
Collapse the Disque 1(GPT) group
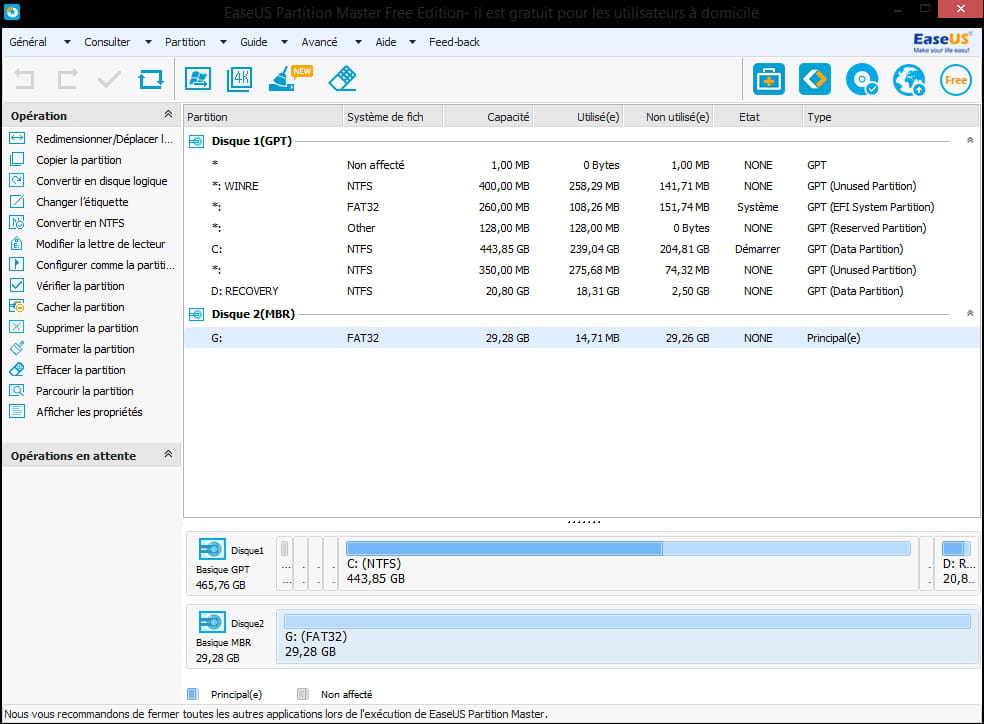pos(970,141)
